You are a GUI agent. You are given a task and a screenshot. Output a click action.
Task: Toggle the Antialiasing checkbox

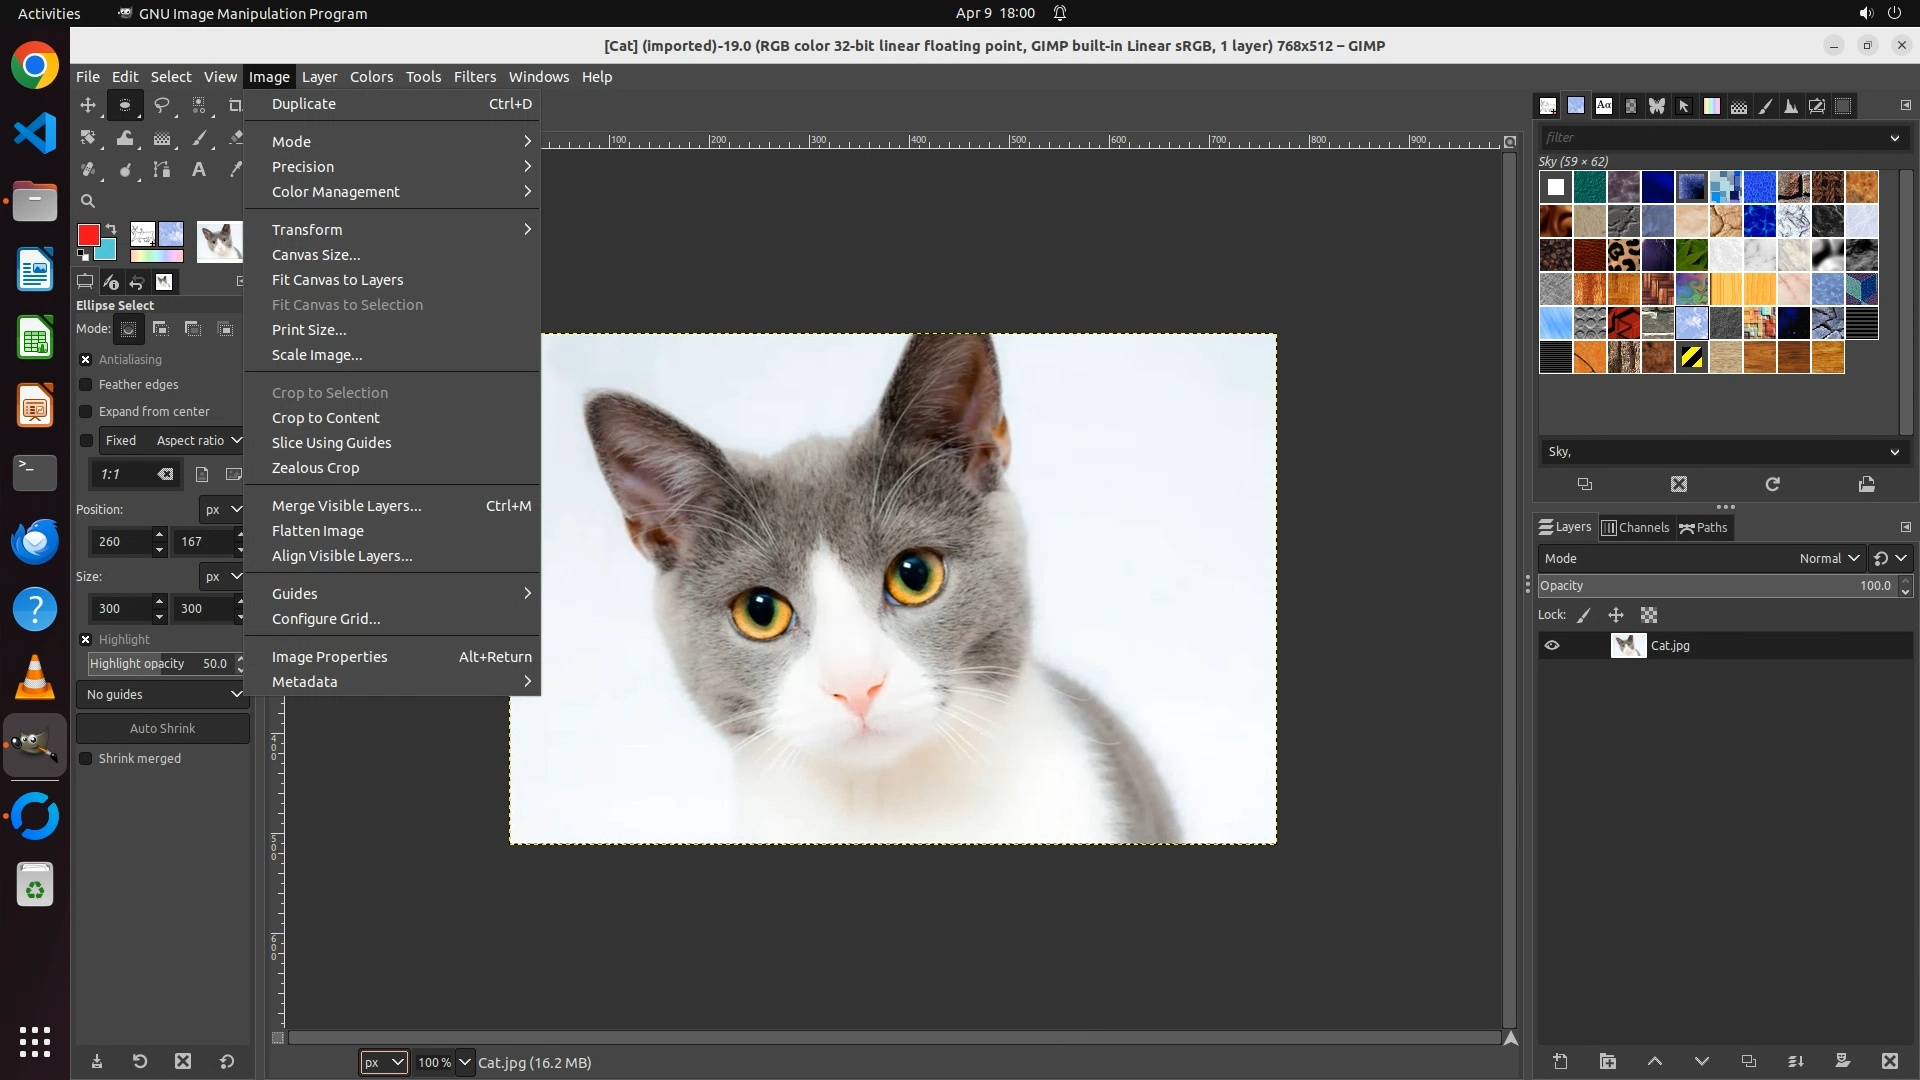[86, 360]
